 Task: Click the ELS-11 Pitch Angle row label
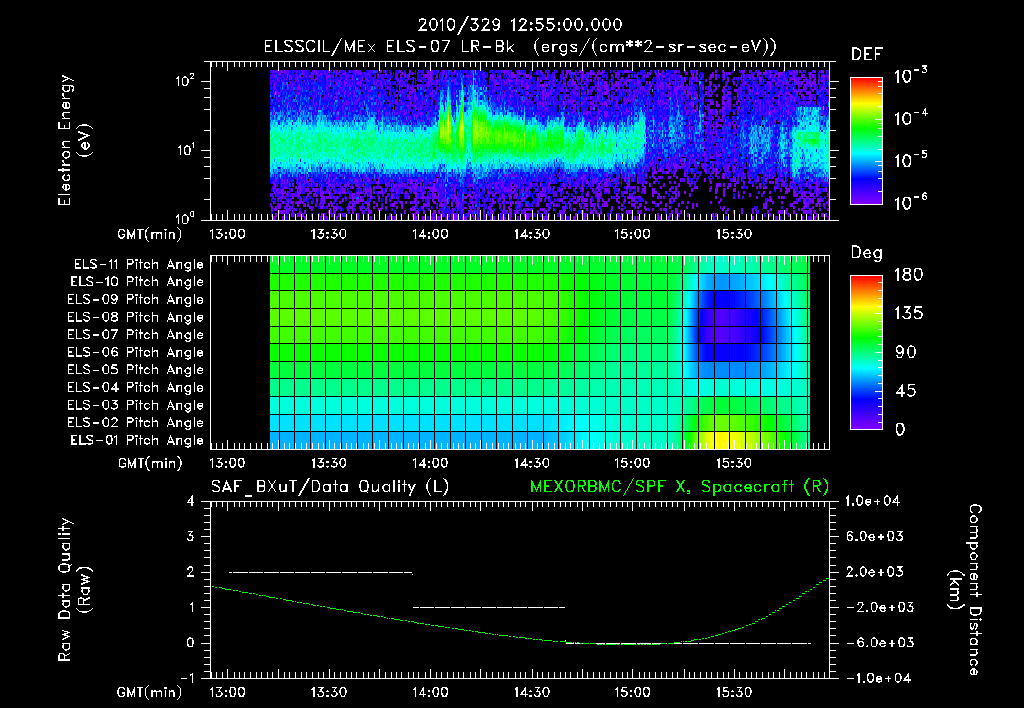[x=138, y=265]
